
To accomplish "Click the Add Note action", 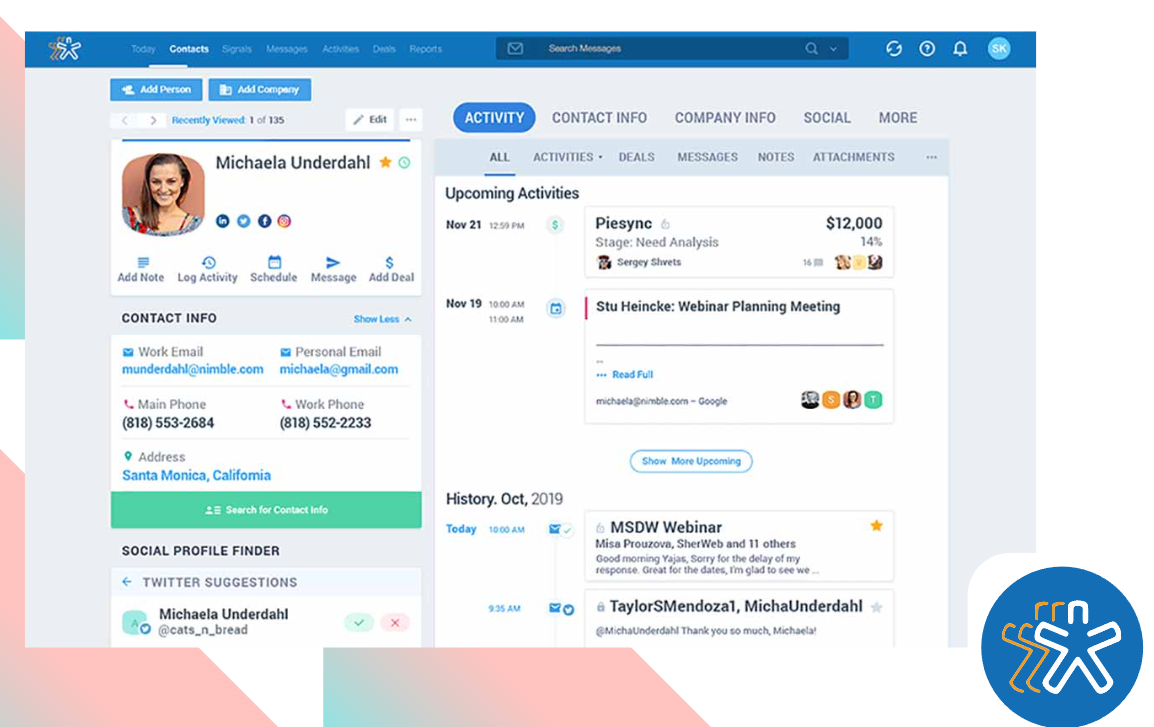I will tap(141, 270).
